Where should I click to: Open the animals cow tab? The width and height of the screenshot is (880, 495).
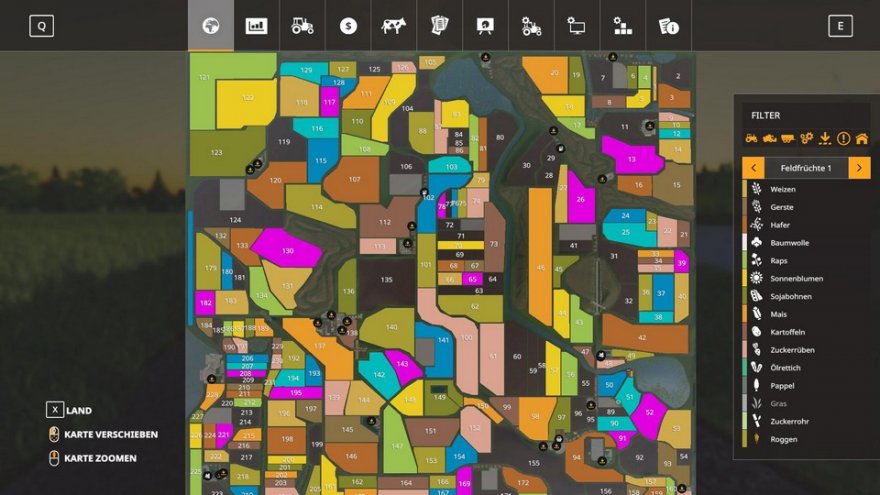click(x=394, y=26)
